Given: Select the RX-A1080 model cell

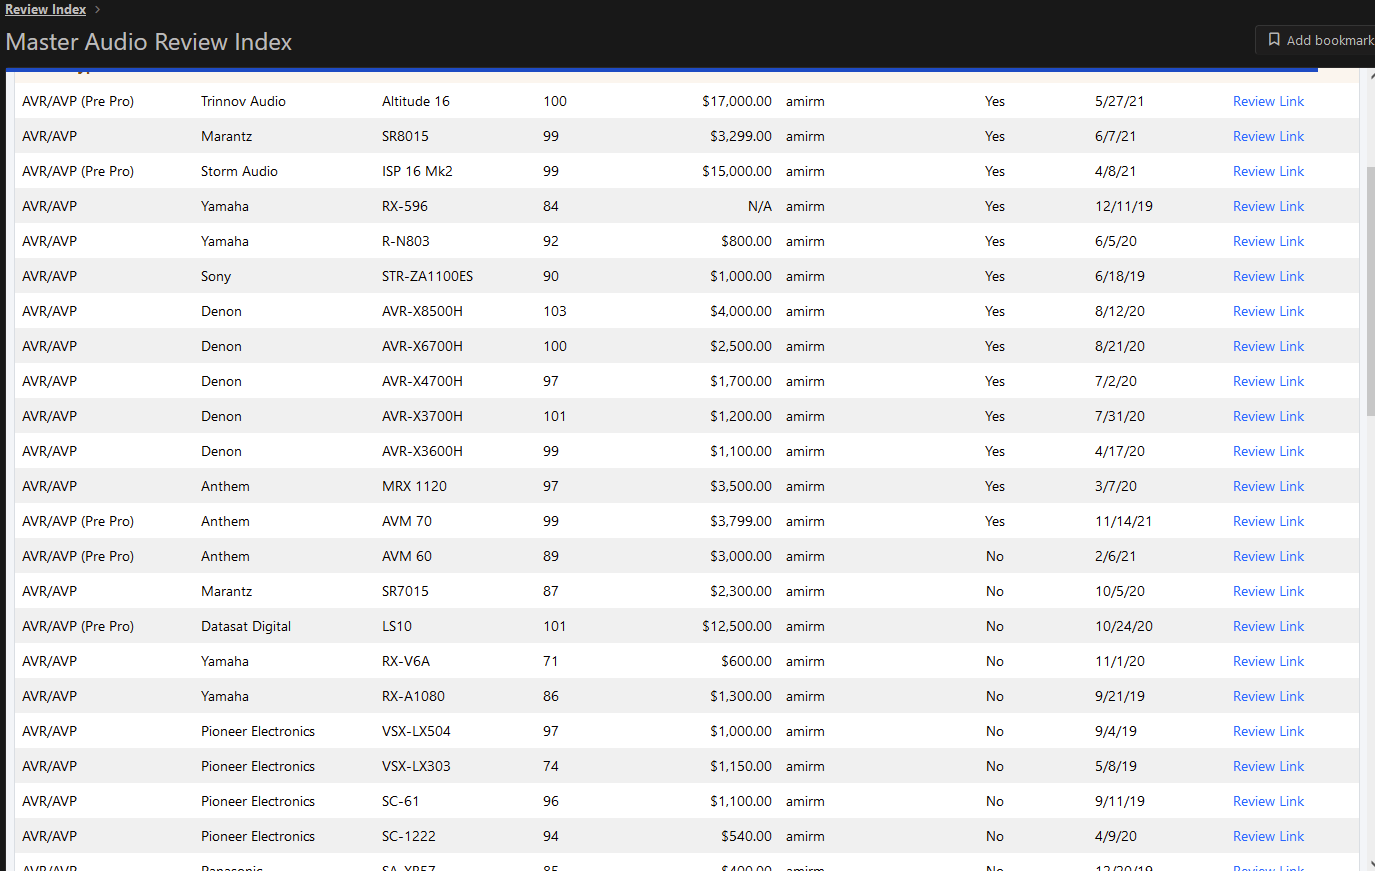Looking at the screenshot, I should [413, 696].
